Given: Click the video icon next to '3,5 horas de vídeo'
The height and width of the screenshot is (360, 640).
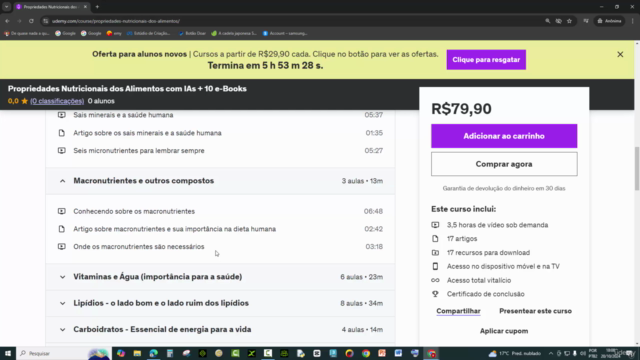Looking at the screenshot, I should coord(435,225).
